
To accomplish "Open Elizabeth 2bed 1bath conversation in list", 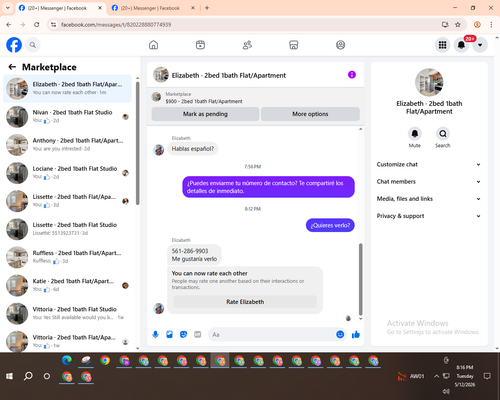I will point(67,88).
